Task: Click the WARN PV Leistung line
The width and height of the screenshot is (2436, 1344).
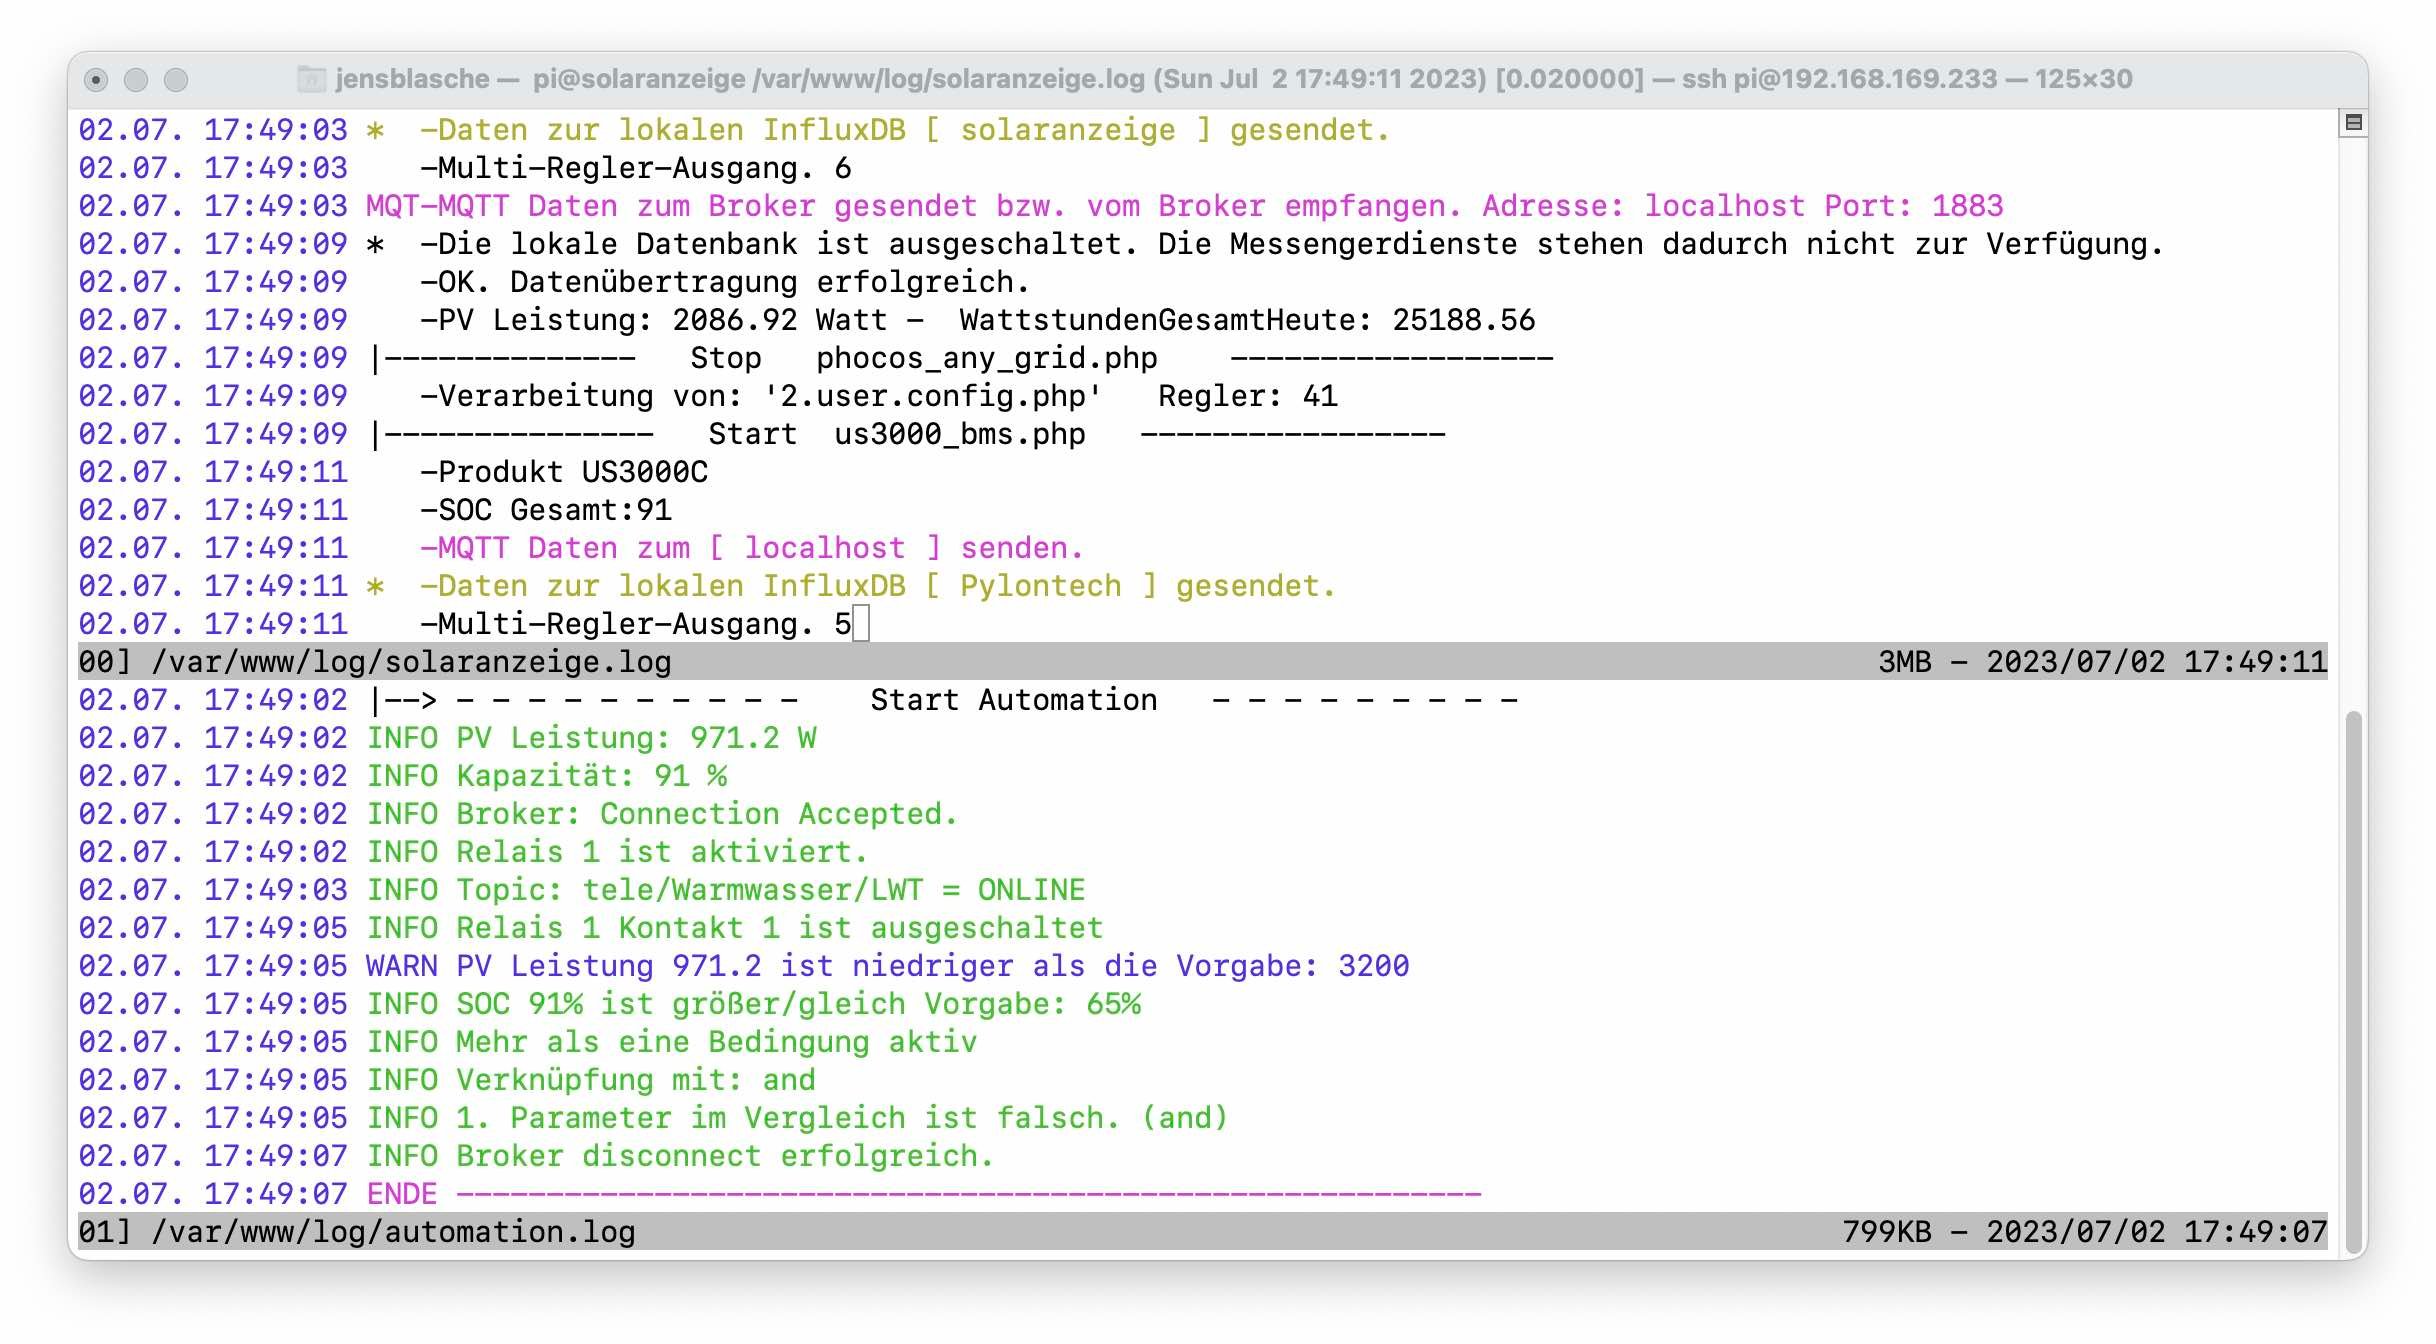Action: [886, 966]
